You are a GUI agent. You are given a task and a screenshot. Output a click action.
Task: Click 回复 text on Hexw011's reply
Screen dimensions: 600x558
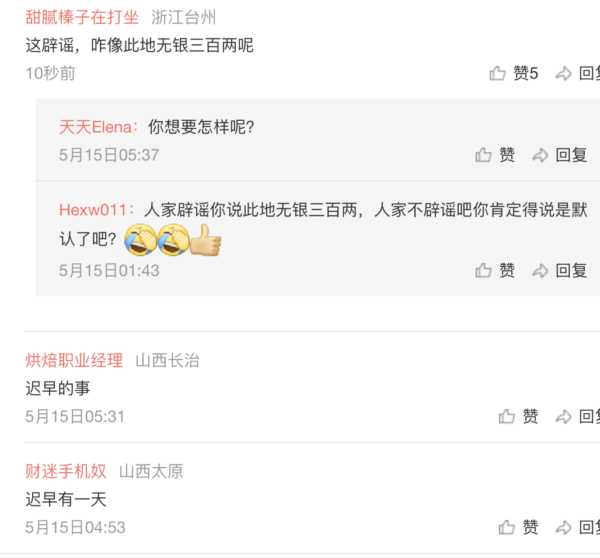point(571,271)
